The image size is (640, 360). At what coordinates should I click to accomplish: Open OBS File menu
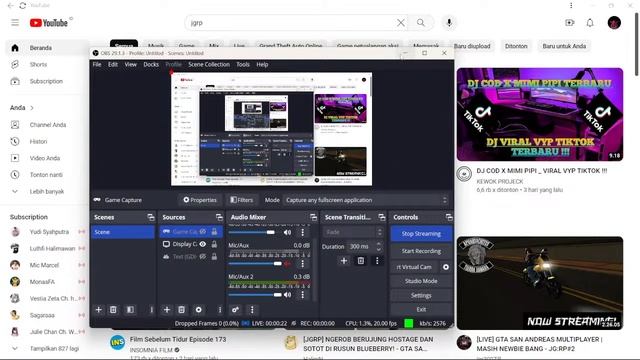[97, 64]
